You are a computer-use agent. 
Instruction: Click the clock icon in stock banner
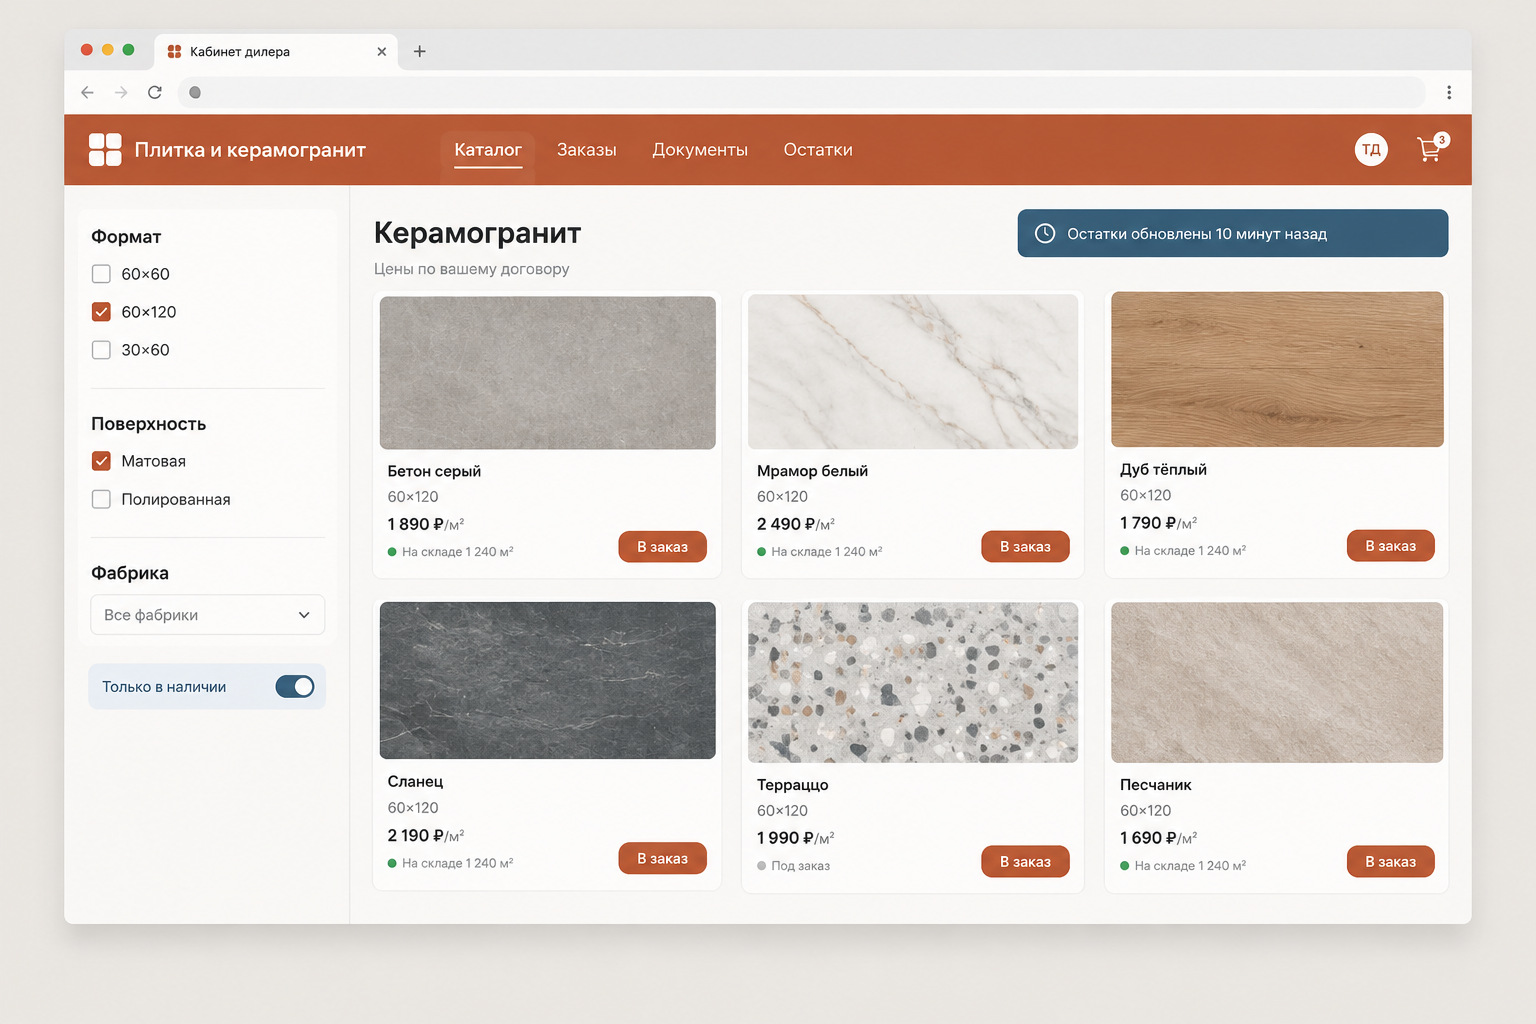pyautogui.click(x=1045, y=233)
